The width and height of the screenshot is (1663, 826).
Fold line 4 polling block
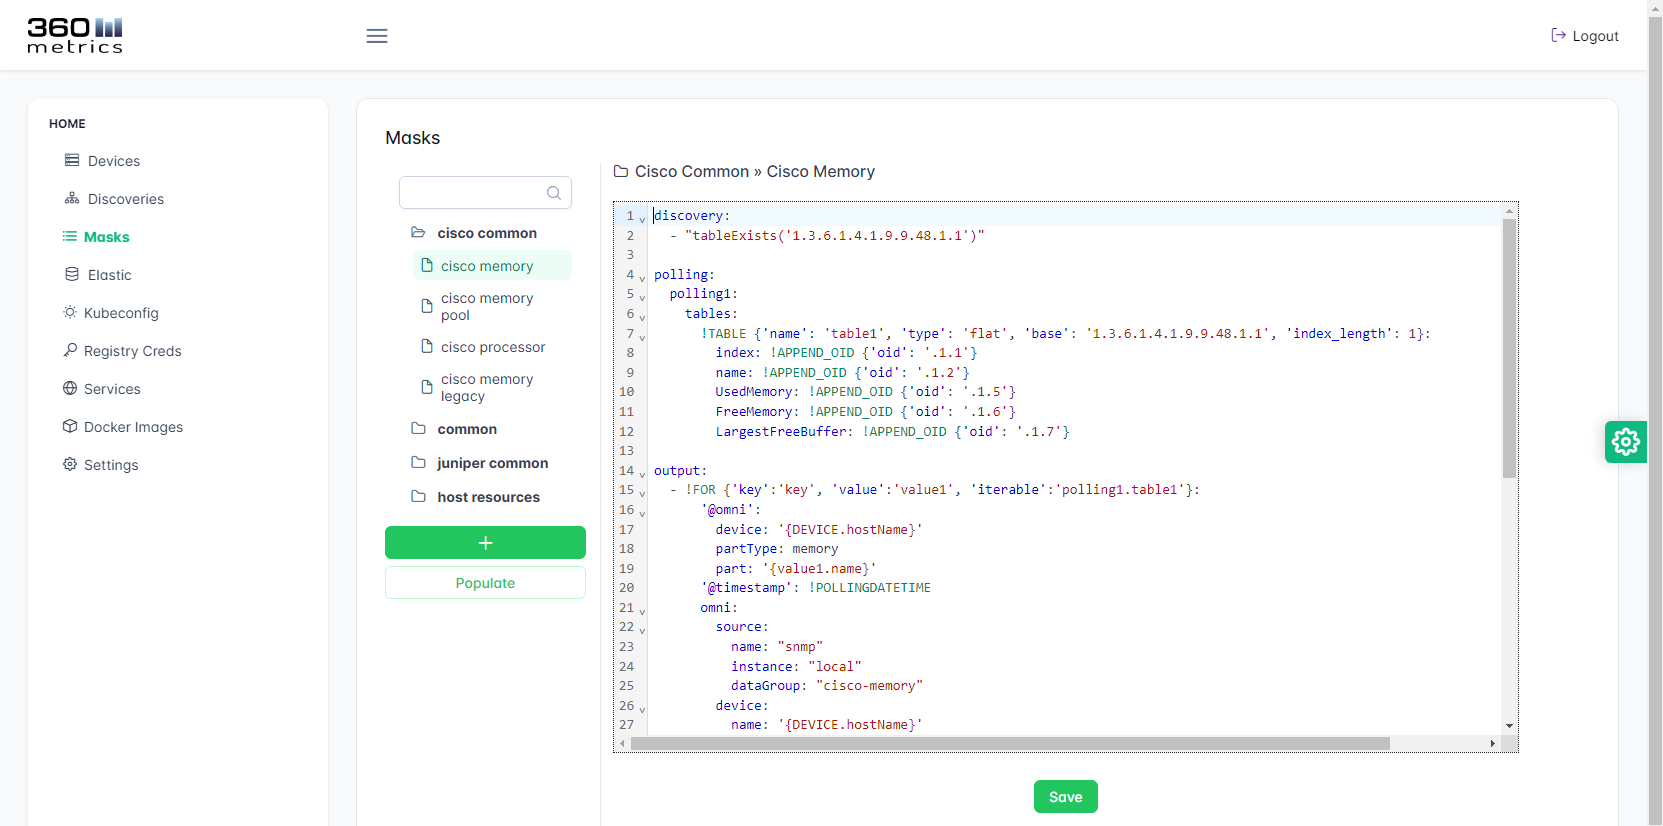642,278
